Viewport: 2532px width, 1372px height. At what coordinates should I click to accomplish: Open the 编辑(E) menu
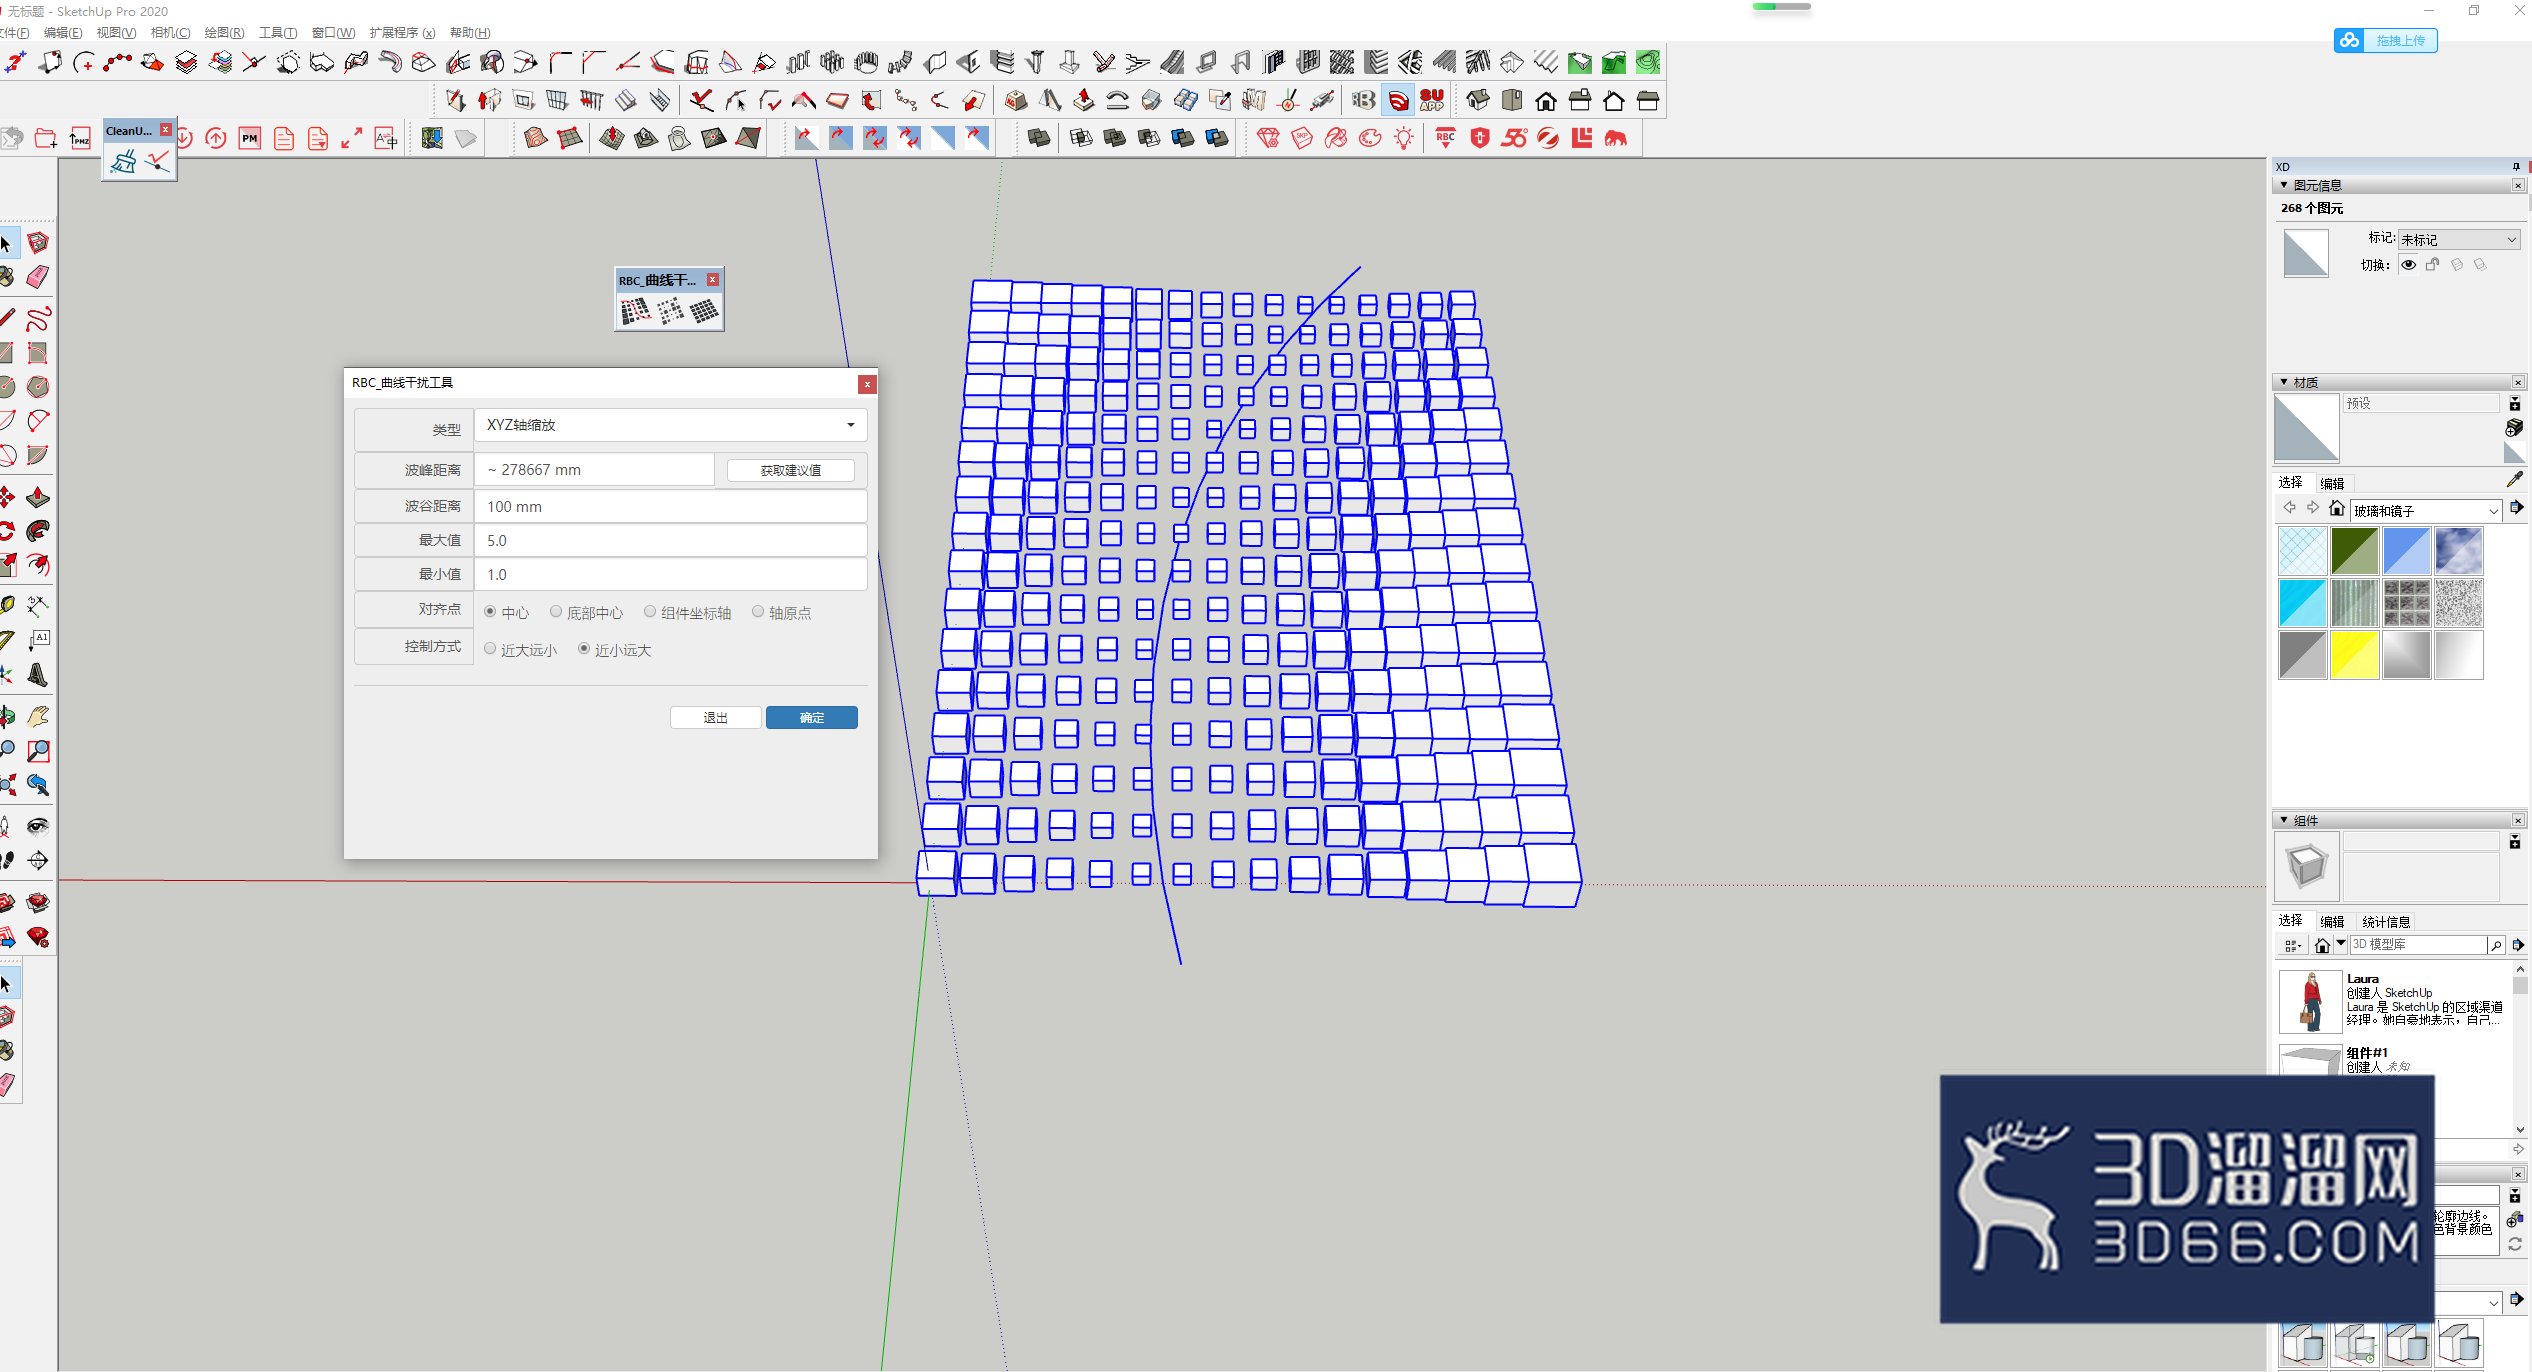coord(63,32)
